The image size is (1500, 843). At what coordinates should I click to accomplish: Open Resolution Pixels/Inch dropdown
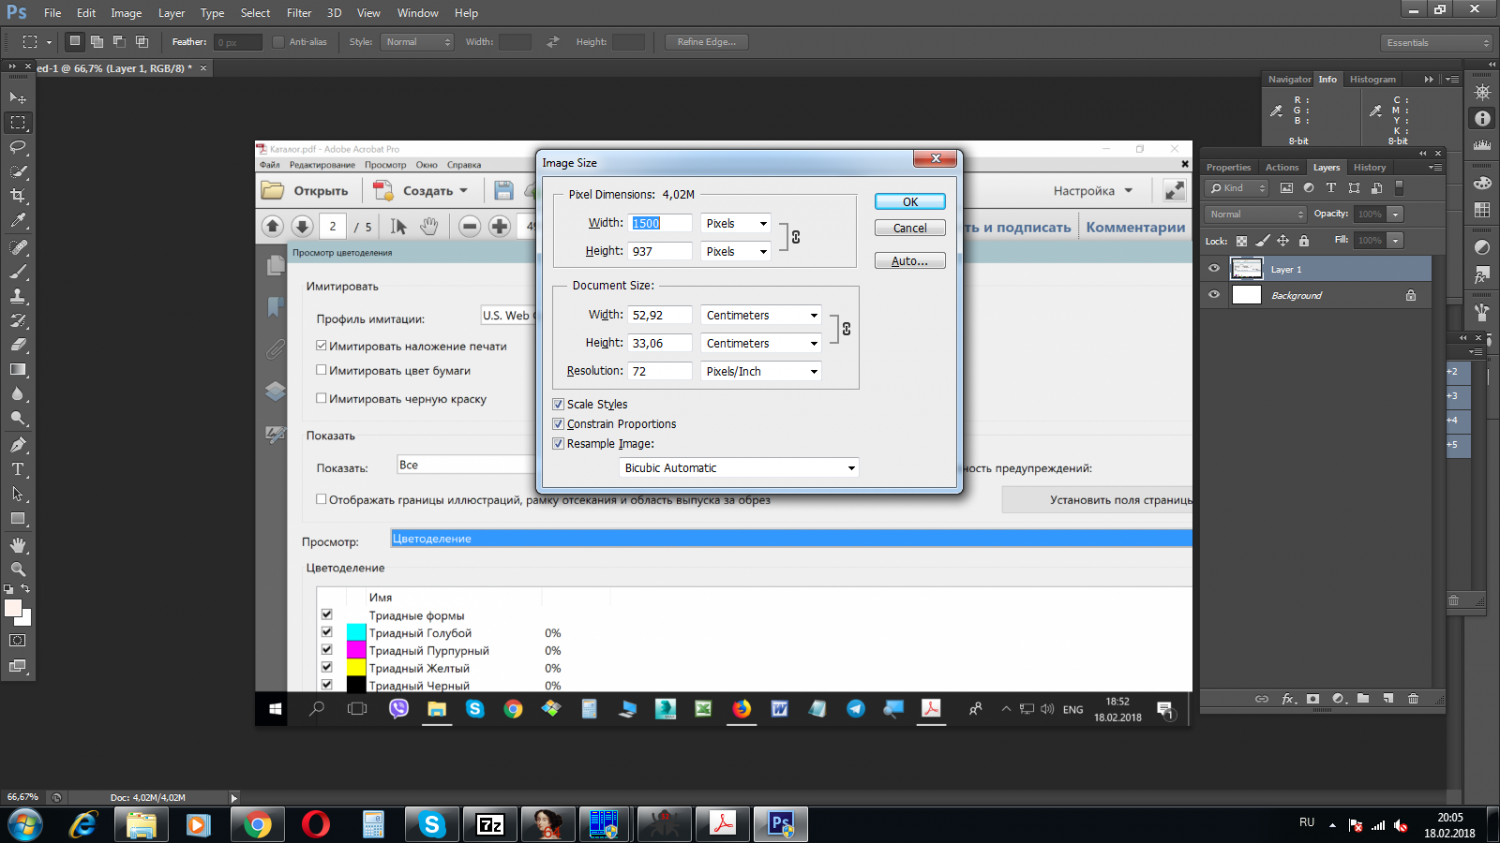761,371
